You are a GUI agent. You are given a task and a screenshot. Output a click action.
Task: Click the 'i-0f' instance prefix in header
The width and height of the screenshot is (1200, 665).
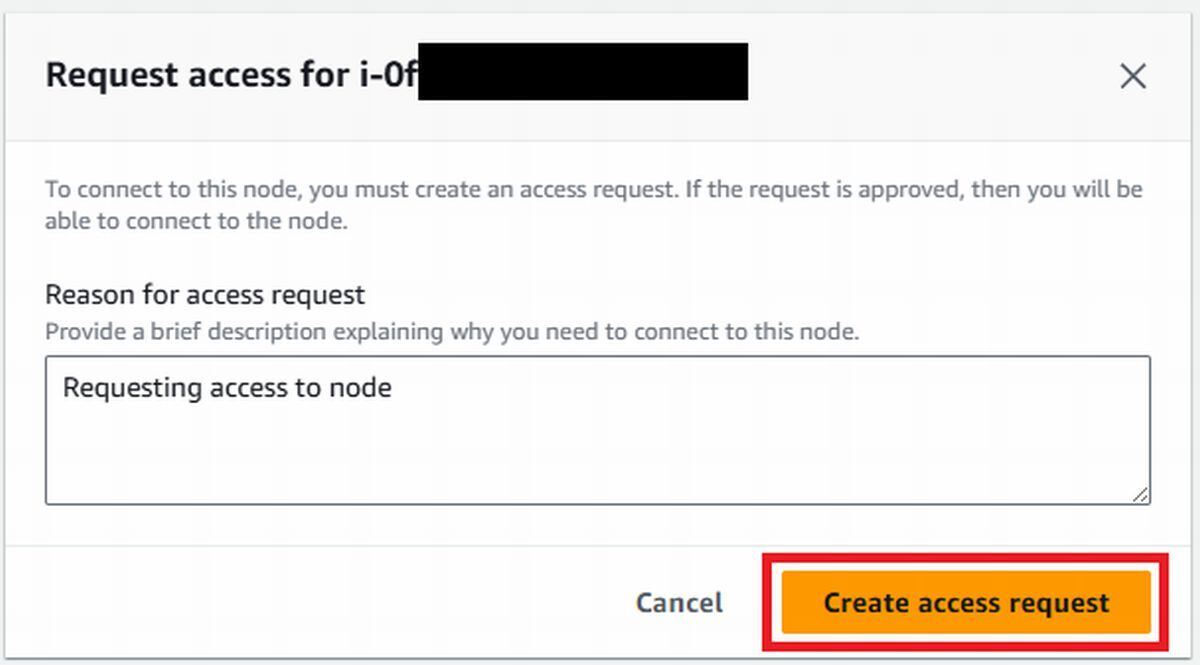388,75
